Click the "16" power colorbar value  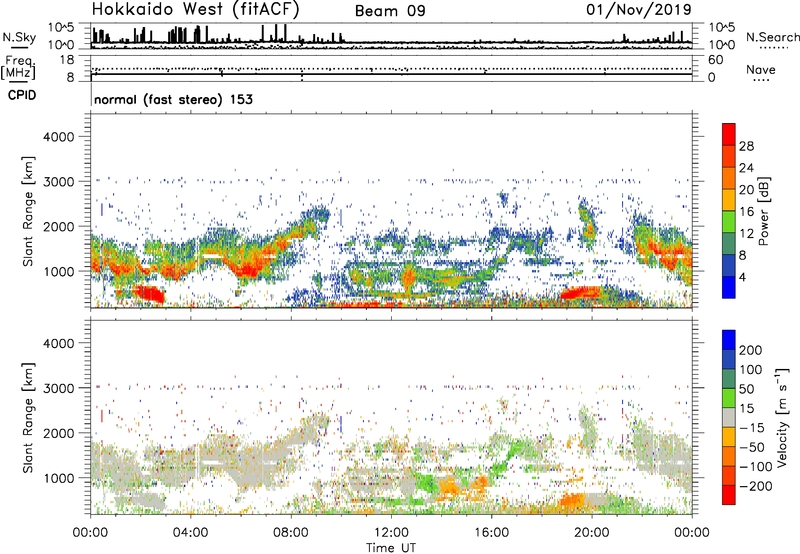click(746, 212)
